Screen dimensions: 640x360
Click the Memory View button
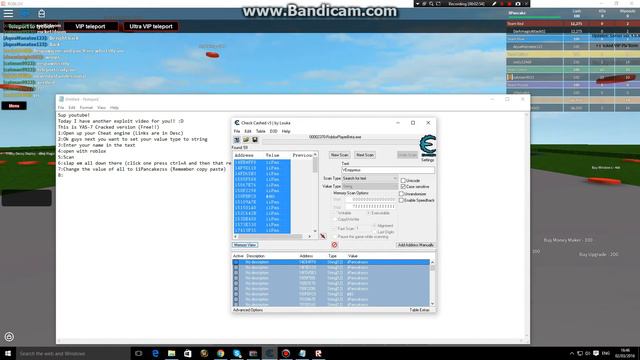[245, 245]
